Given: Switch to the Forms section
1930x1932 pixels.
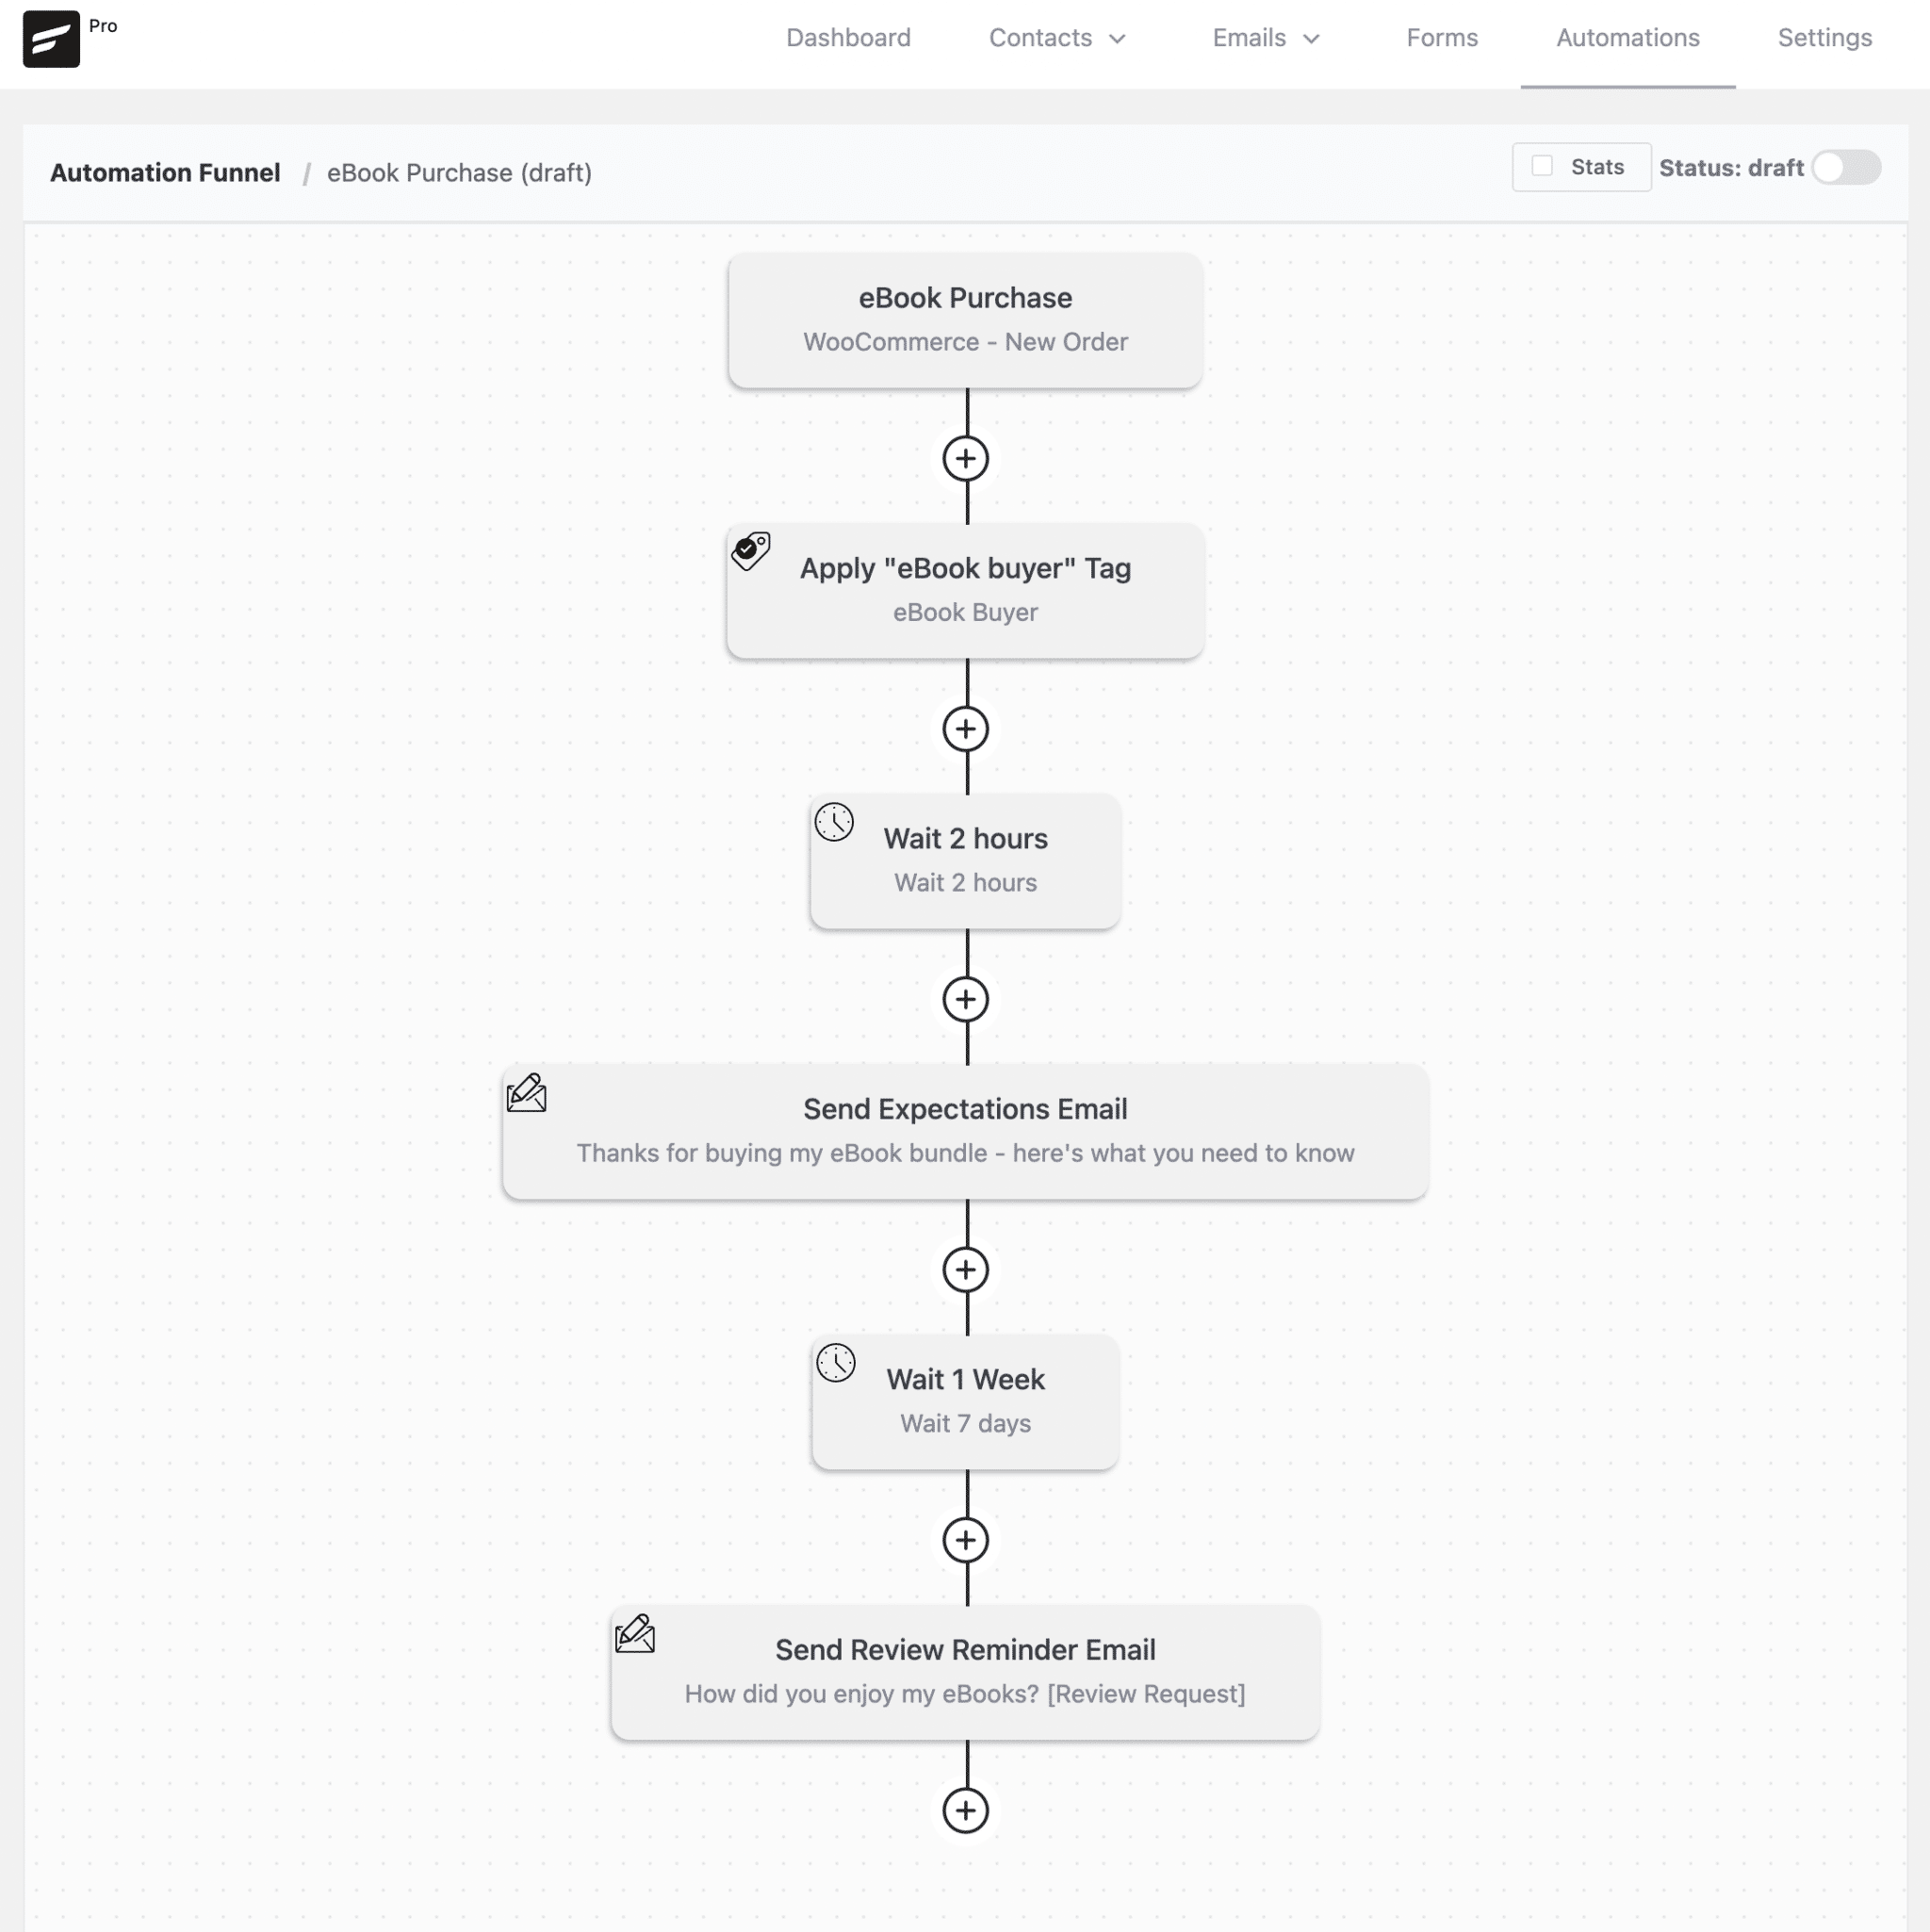Looking at the screenshot, I should click(x=1441, y=38).
